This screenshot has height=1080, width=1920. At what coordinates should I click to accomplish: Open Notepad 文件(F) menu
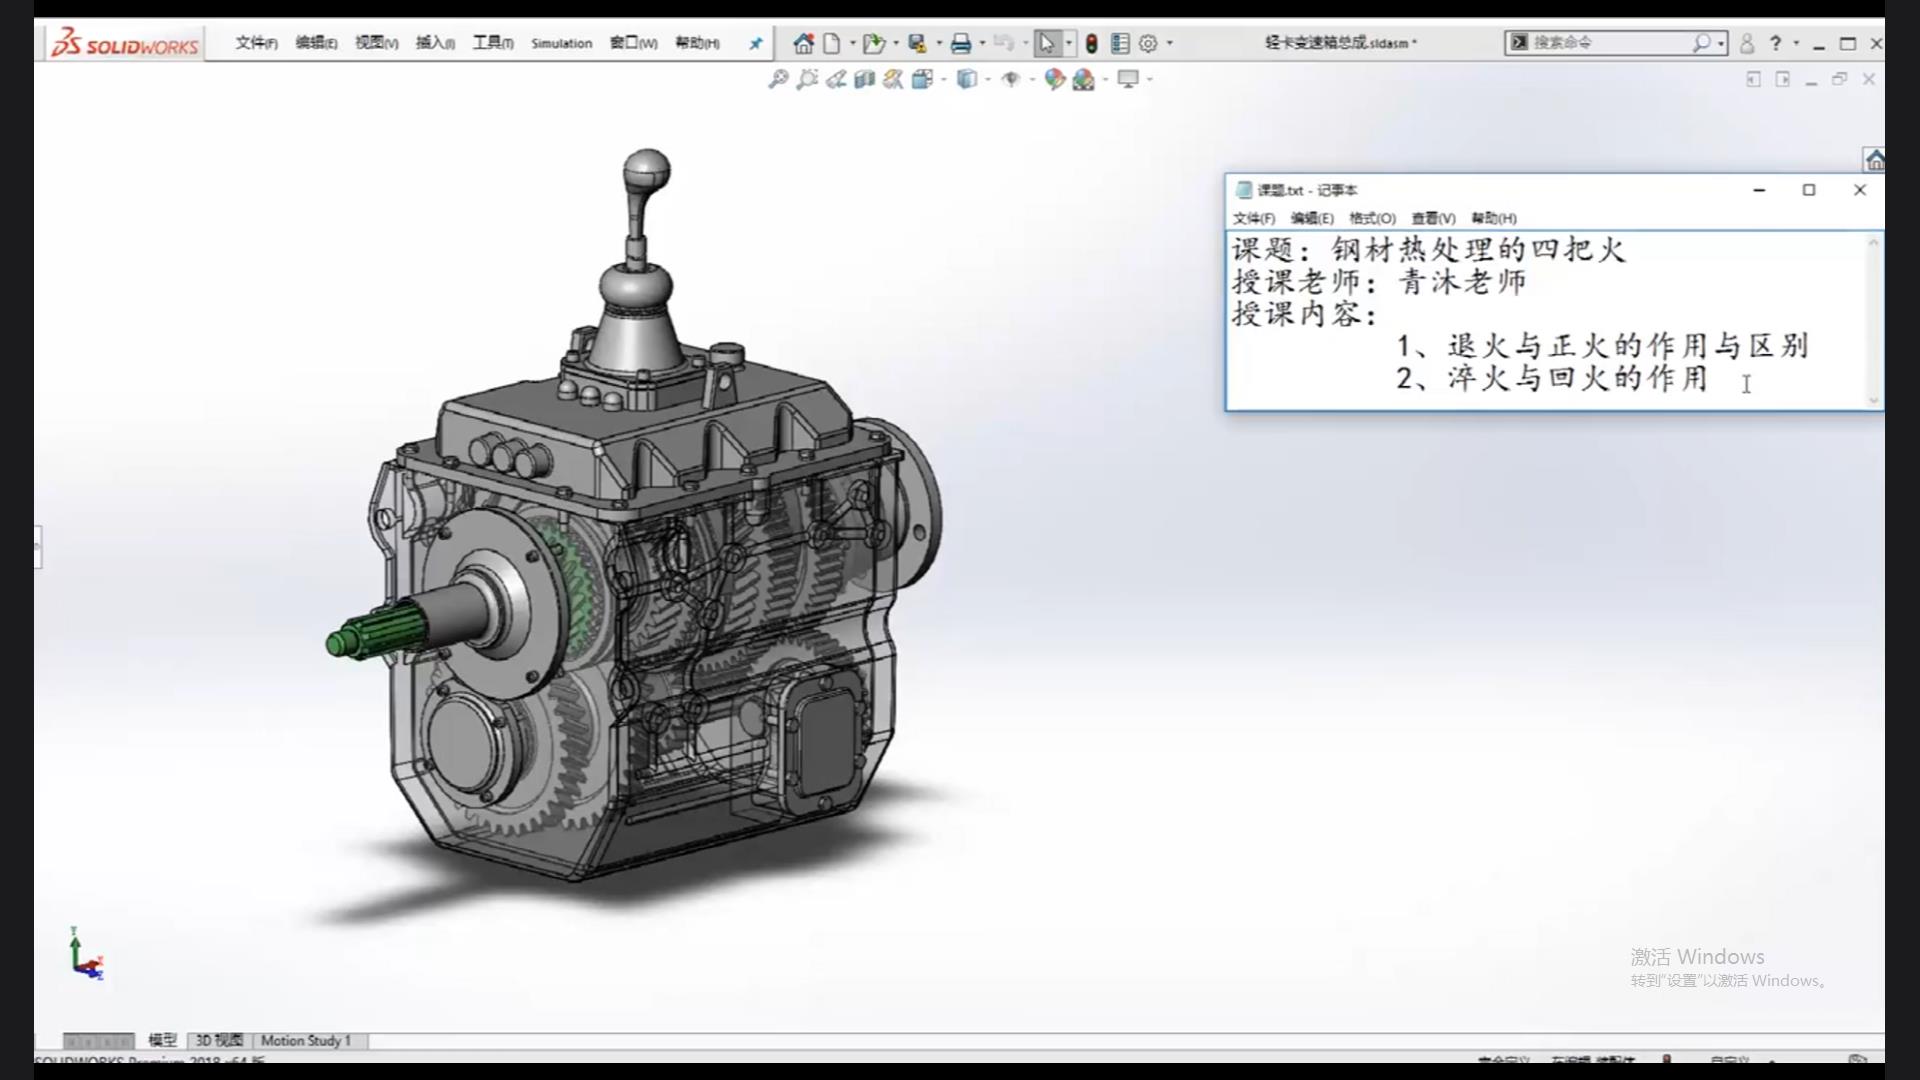pos(1253,218)
